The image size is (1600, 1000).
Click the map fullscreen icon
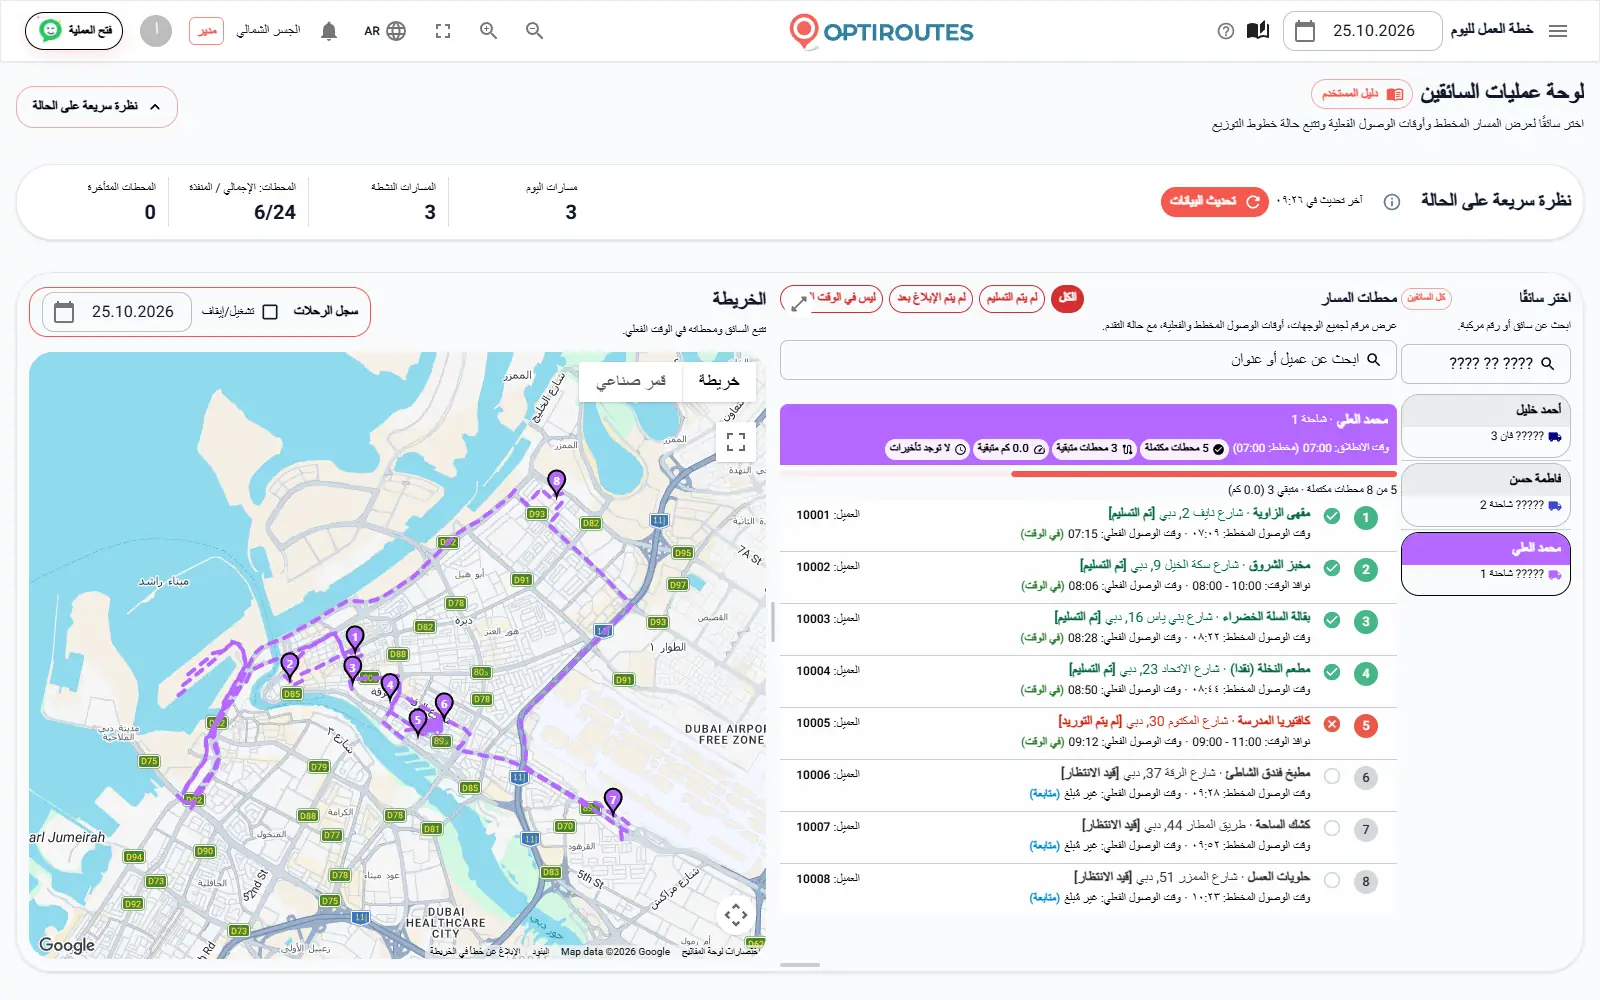click(x=736, y=441)
